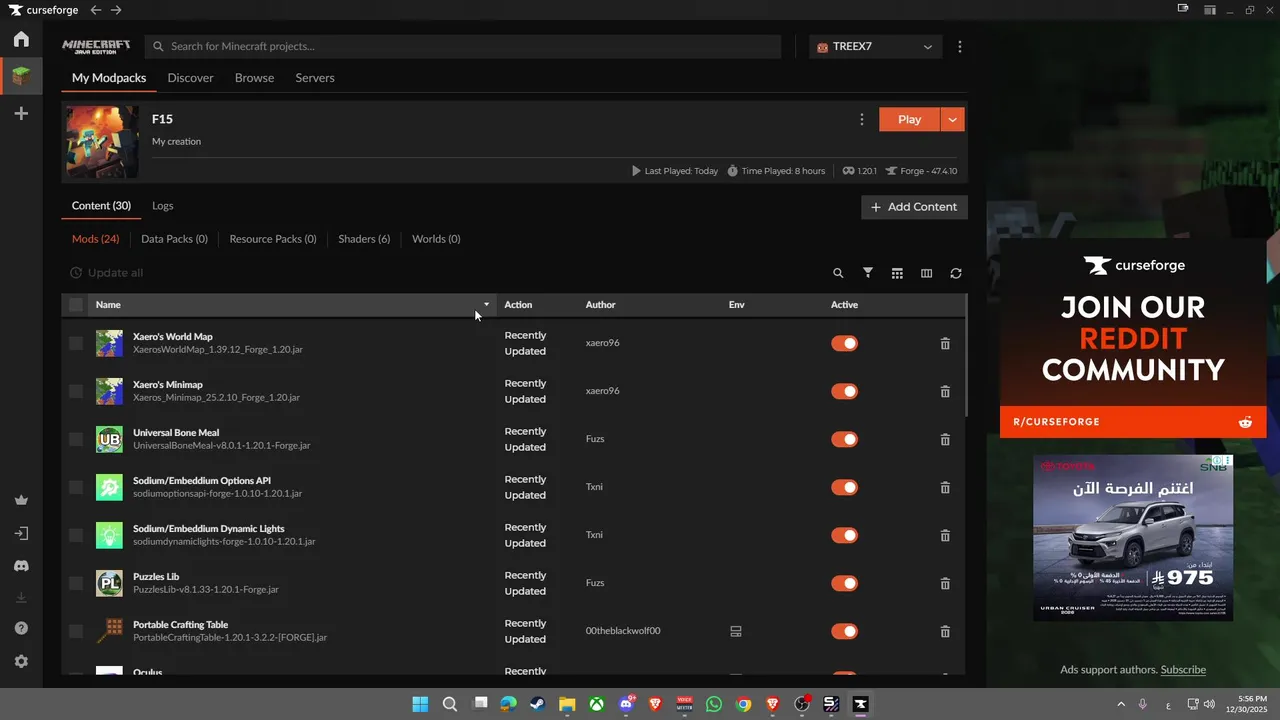The width and height of the screenshot is (1280, 720).
Task: Select the Resource Packs (0) tab
Action: click(x=273, y=239)
